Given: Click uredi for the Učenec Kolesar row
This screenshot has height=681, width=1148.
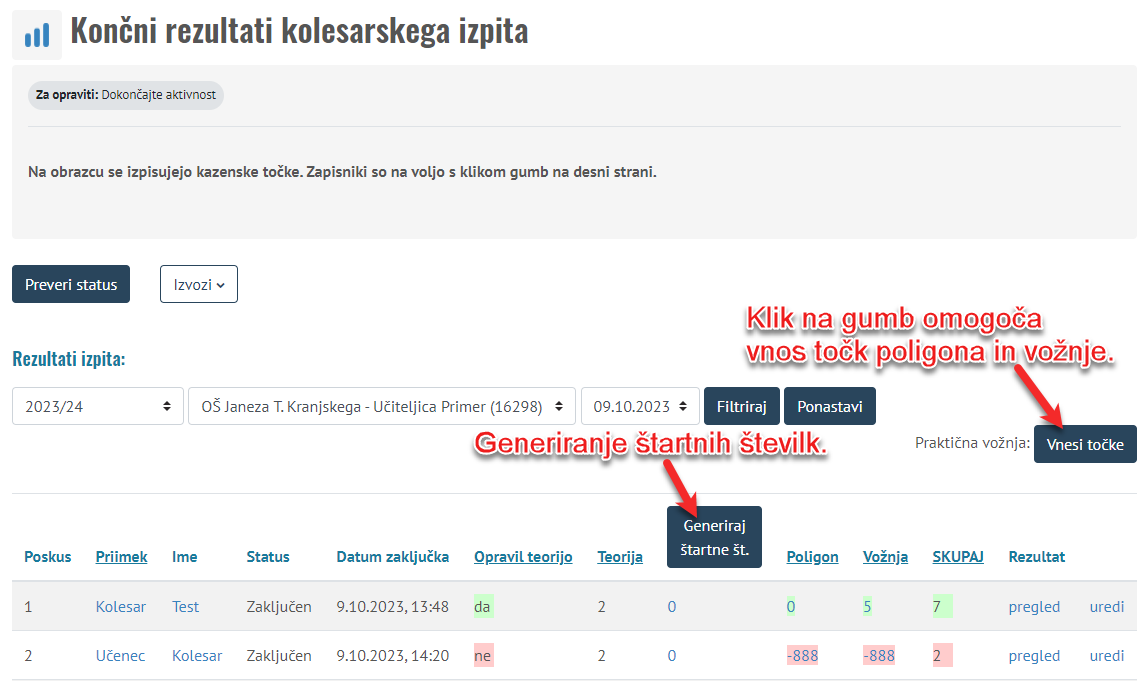Looking at the screenshot, I should [x=1106, y=656].
